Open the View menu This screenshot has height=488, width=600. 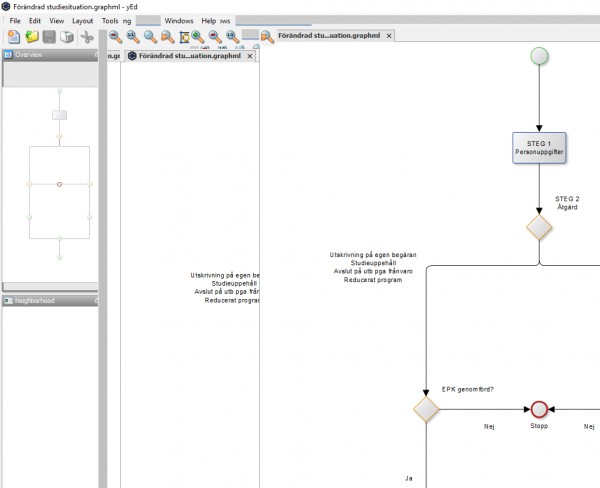point(57,21)
